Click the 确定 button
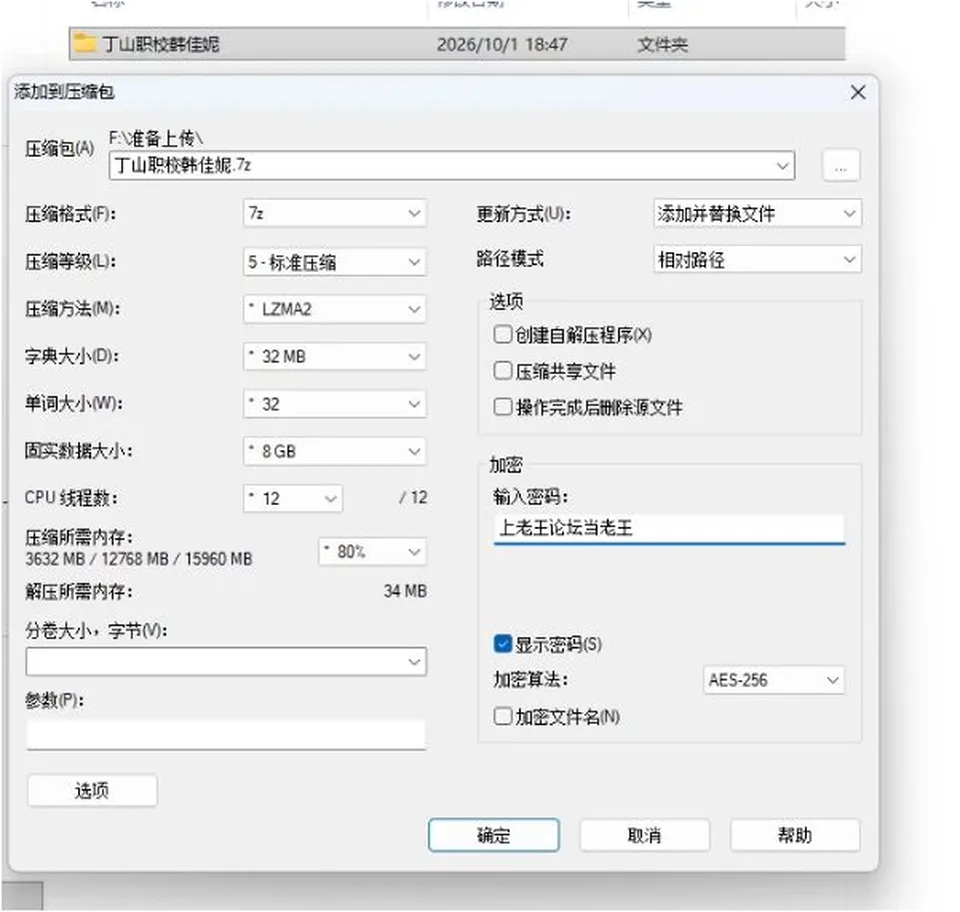Image resolution: width=960 pixels, height=912 pixels. 493,835
